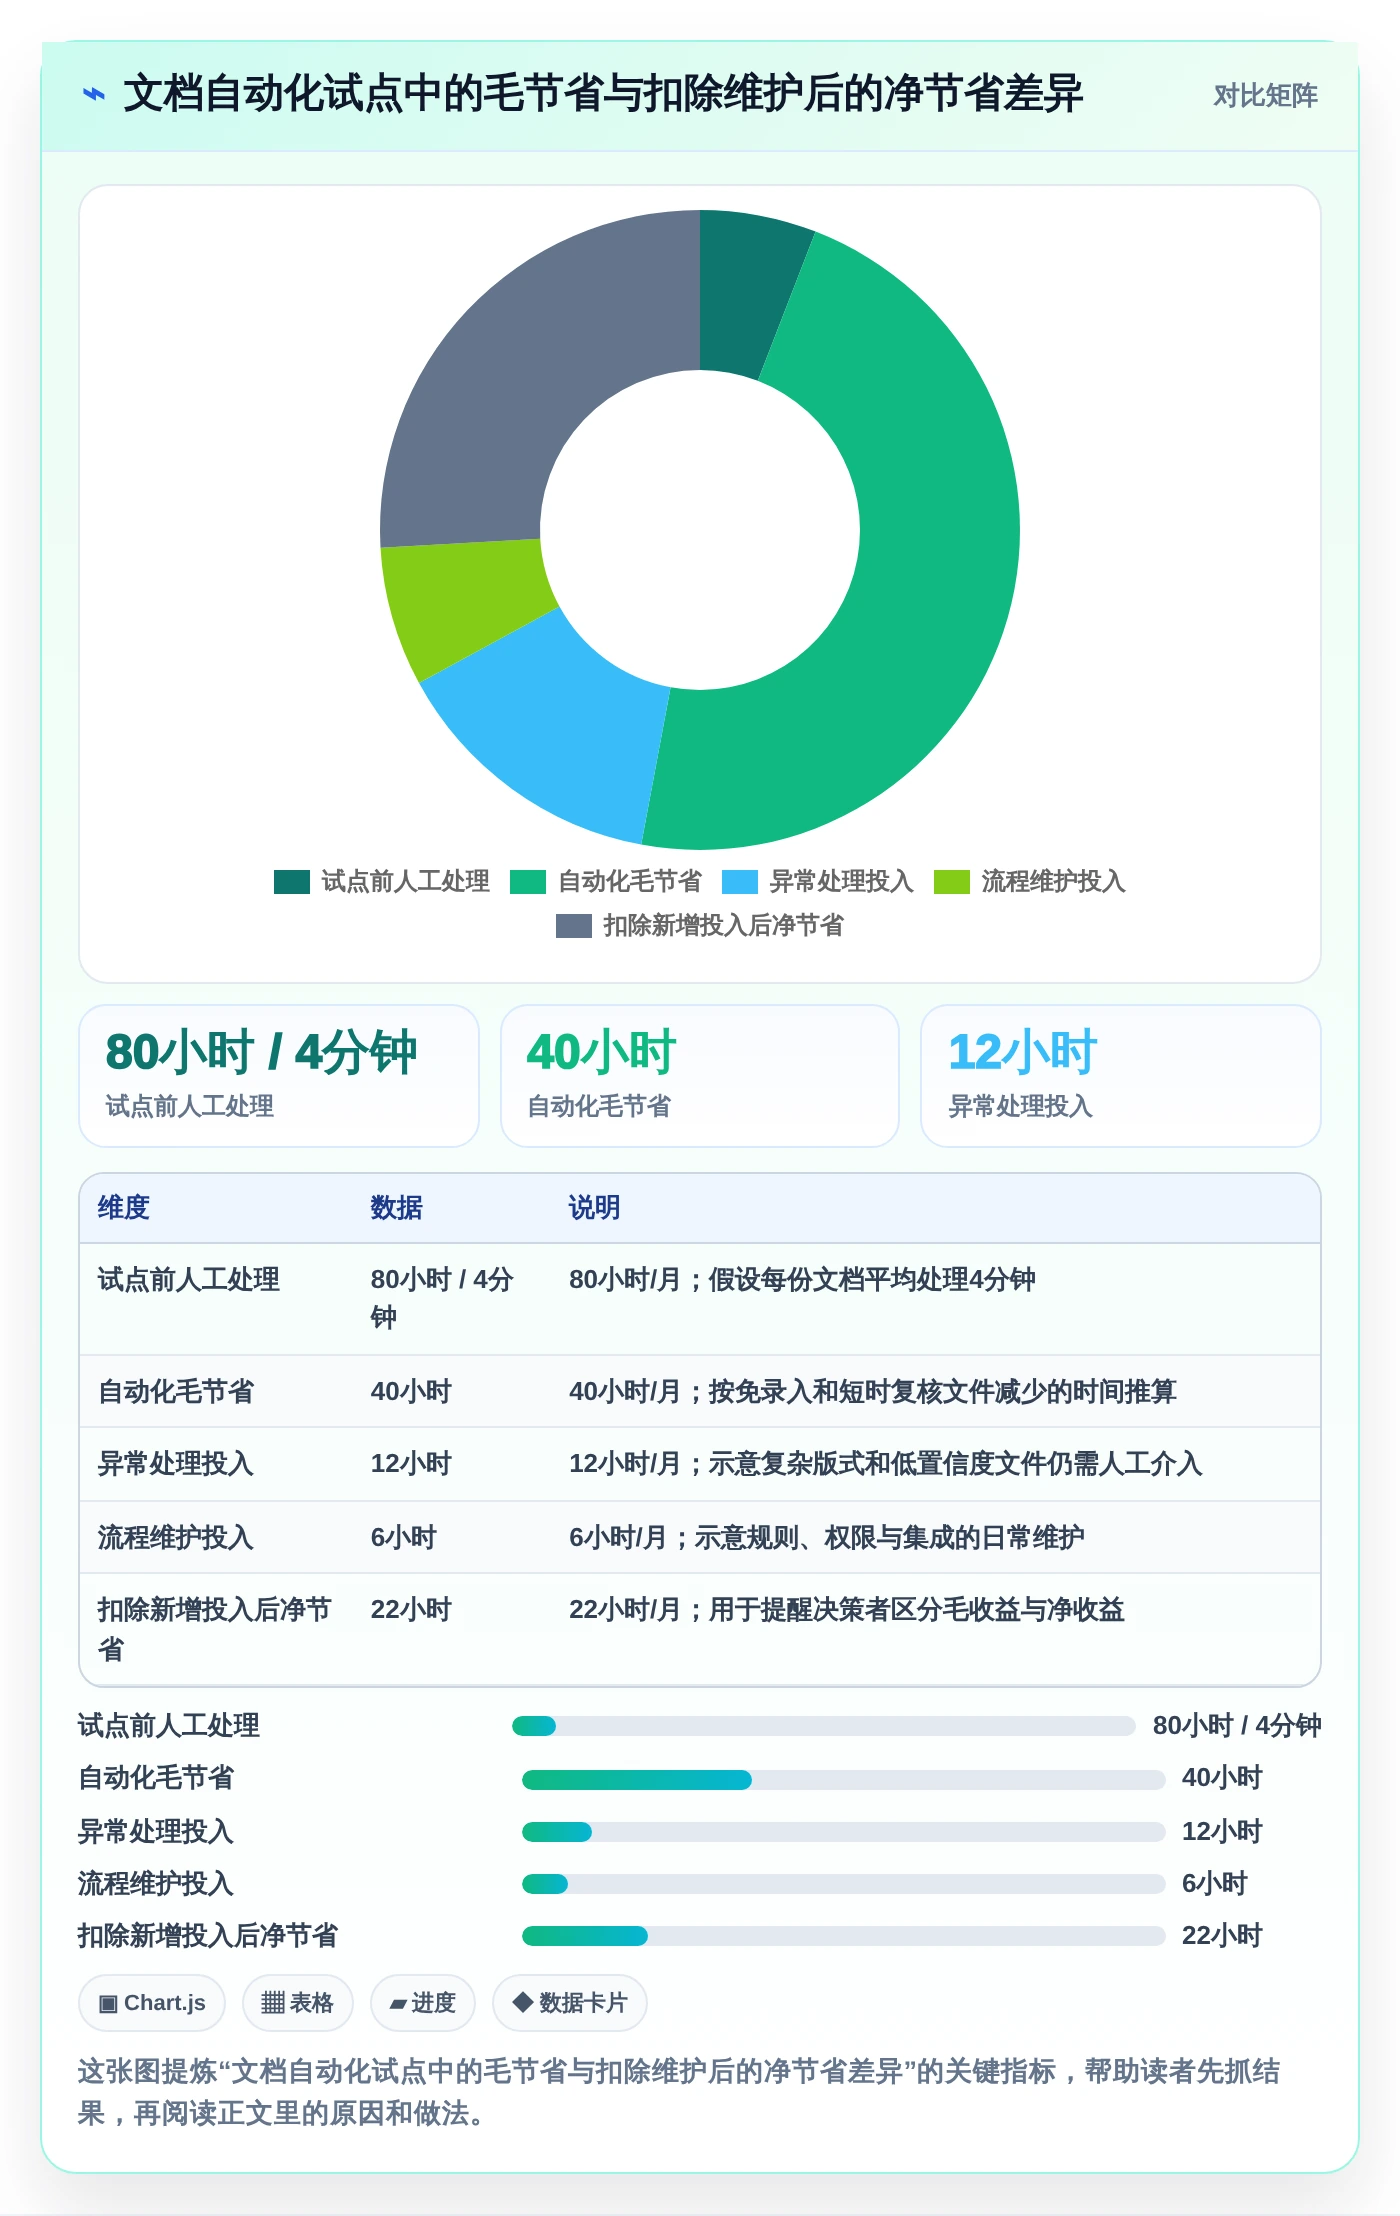
Task: Click the Chart.js tag chip
Action: 152,2003
